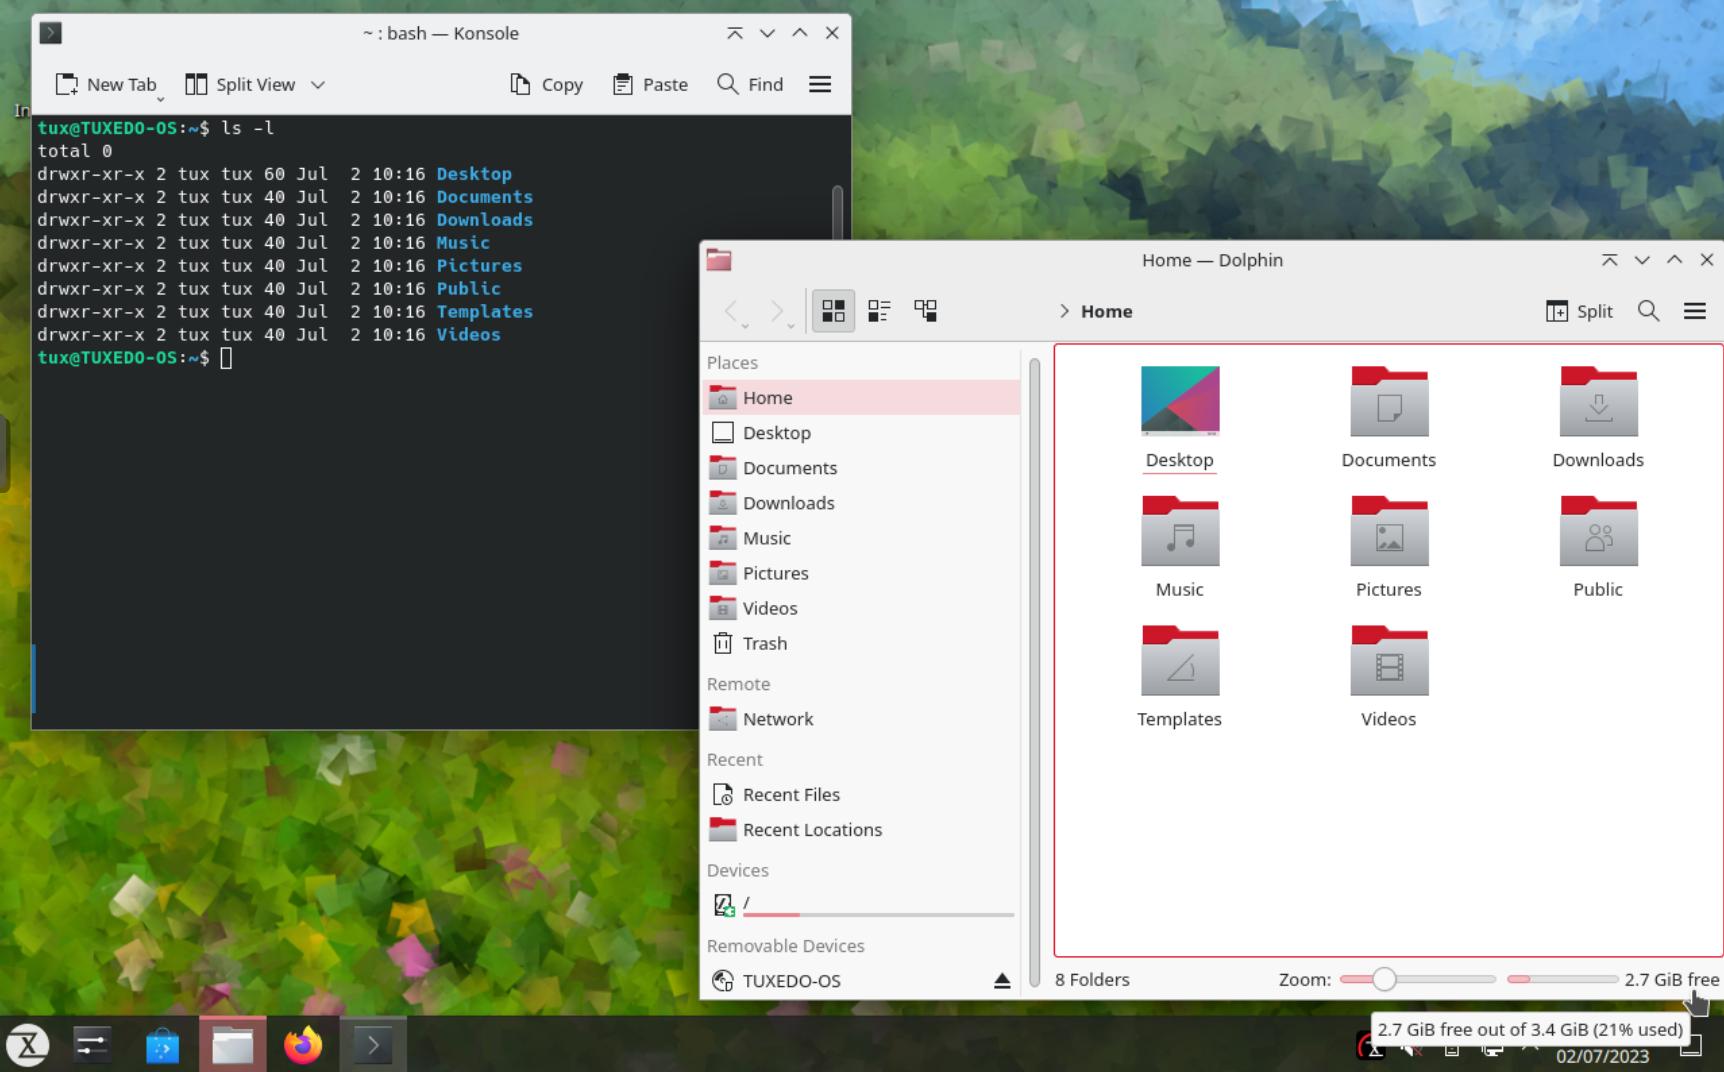Open Trash from the sidebar
The width and height of the screenshot is (1724, 1072).
pyautogui.click(x=861, y=642)
